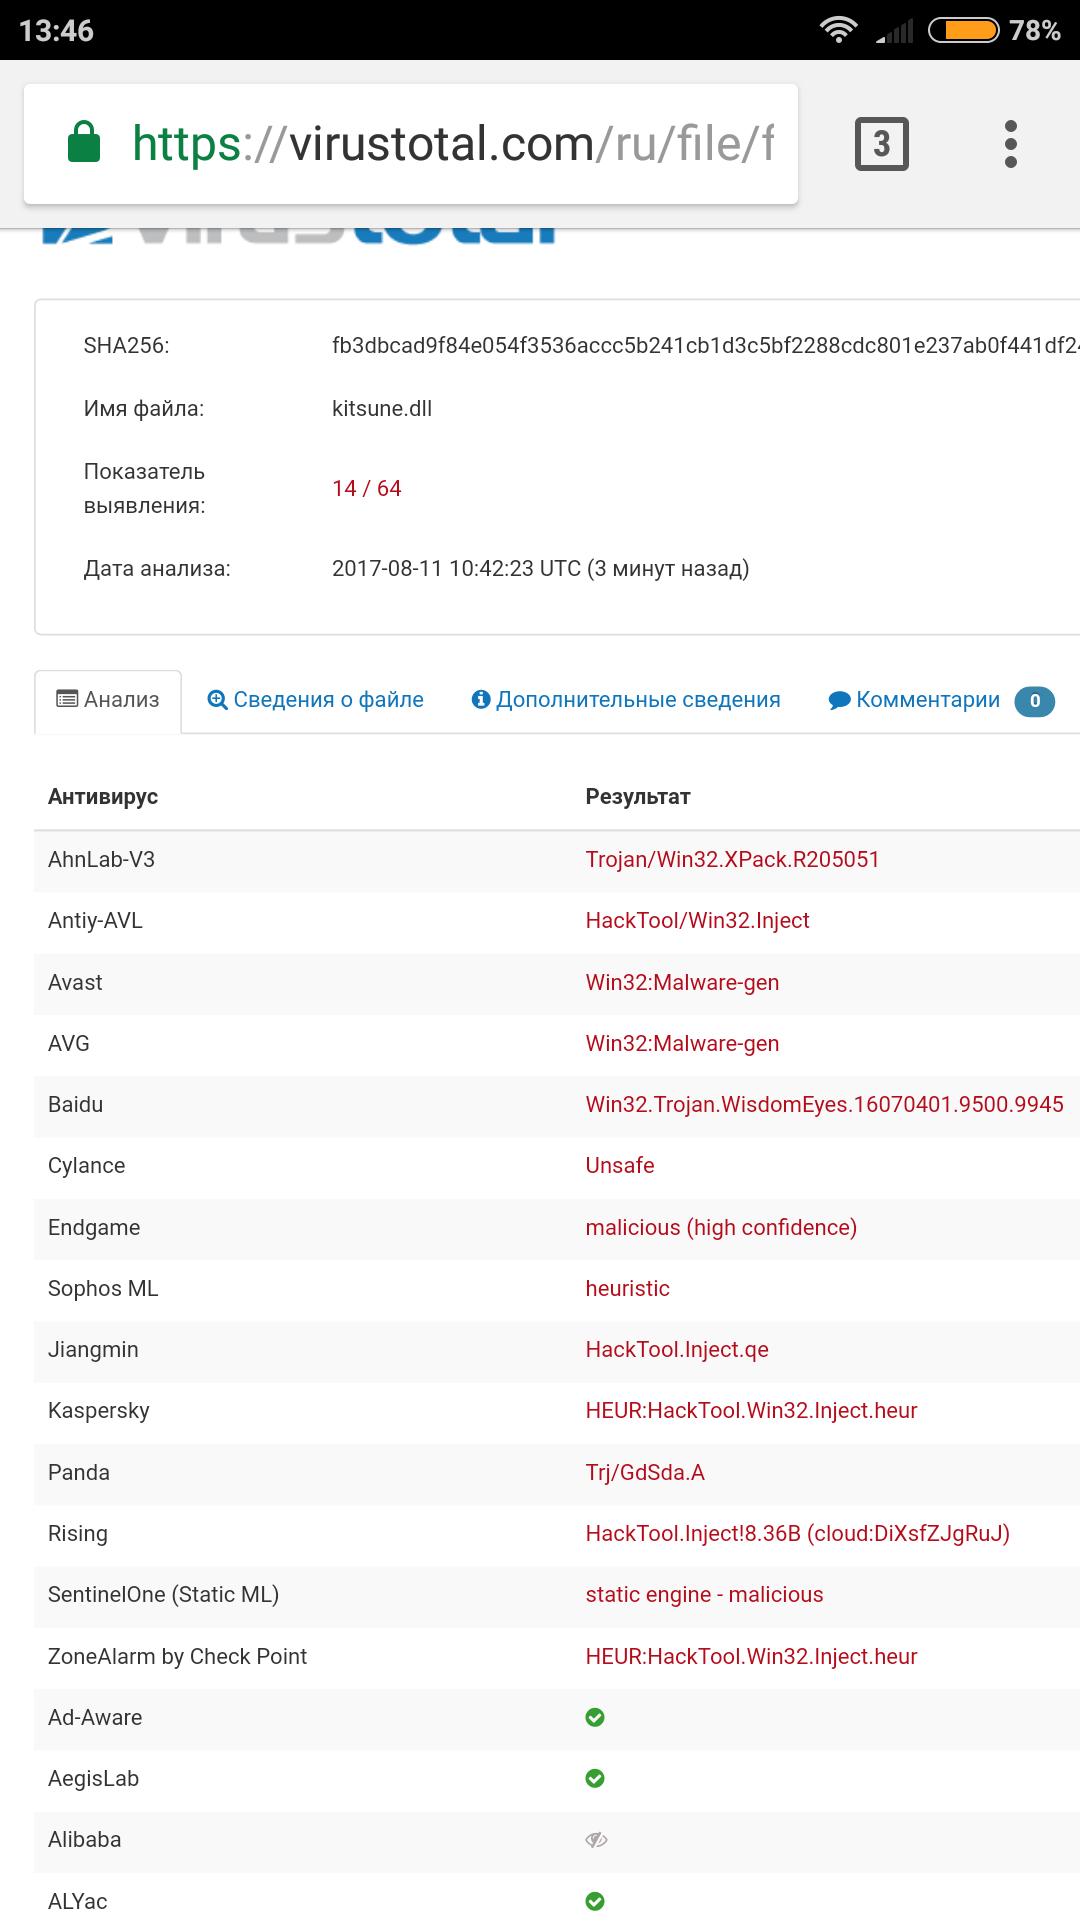Viewport: 1080px width, 1920px height.
Task: Open the tab switcher showing 3 tabs
Action: [x=881, y=144]
